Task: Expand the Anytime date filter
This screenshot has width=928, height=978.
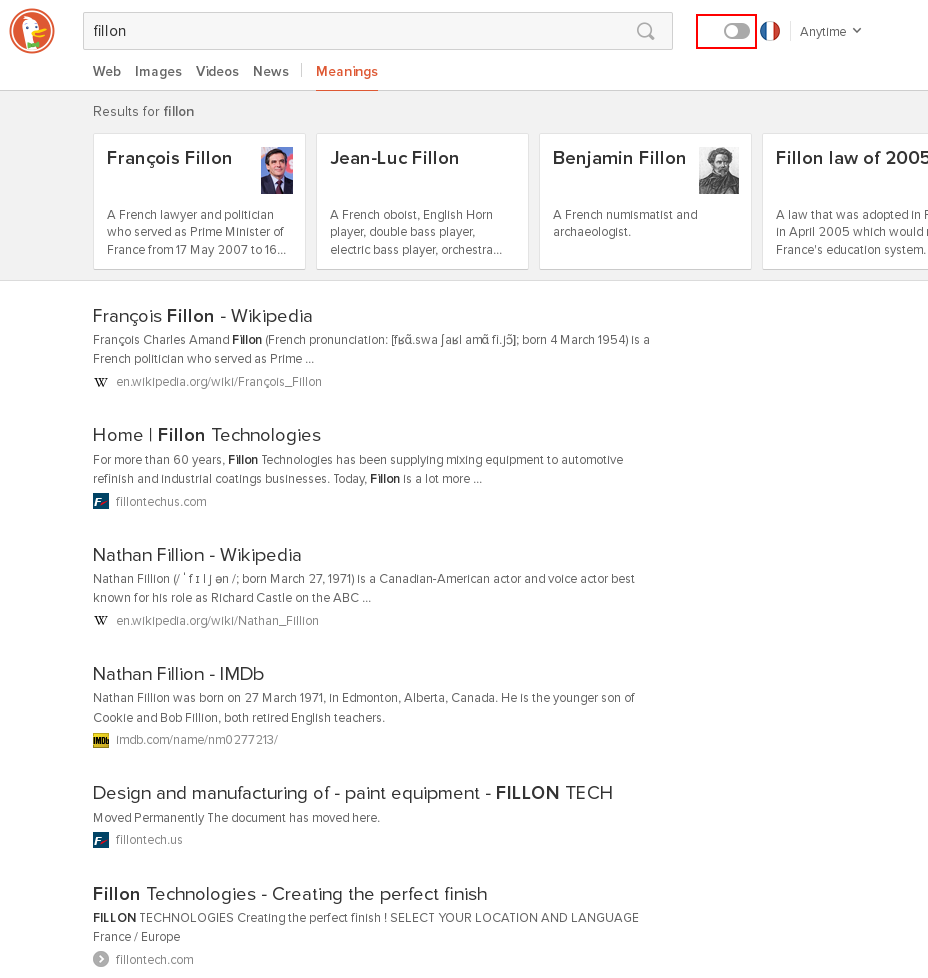Action: (830, 31)
